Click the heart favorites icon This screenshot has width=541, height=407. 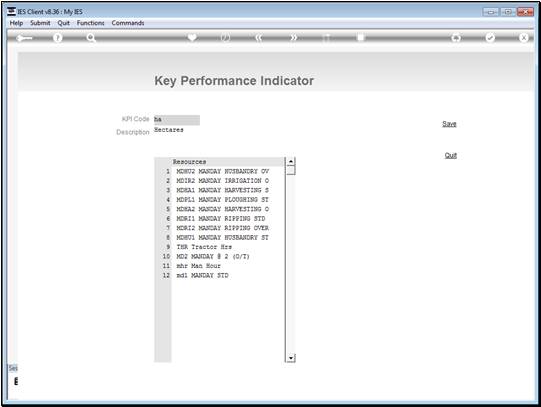click(192, 37)
